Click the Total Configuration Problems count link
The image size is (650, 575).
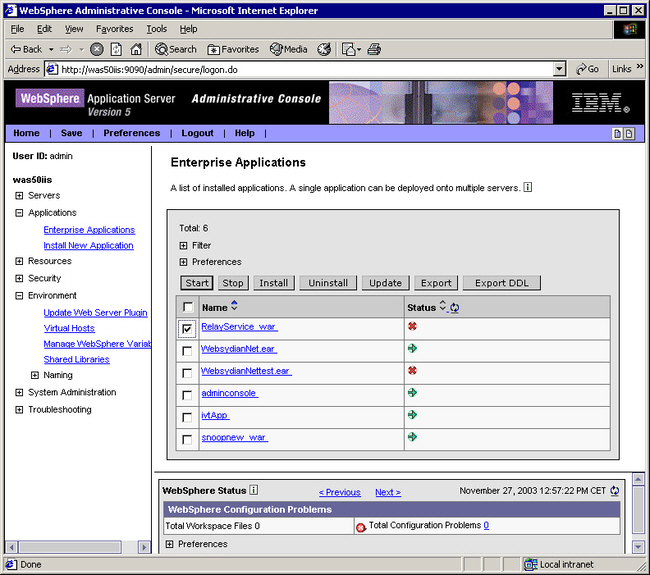486,525
